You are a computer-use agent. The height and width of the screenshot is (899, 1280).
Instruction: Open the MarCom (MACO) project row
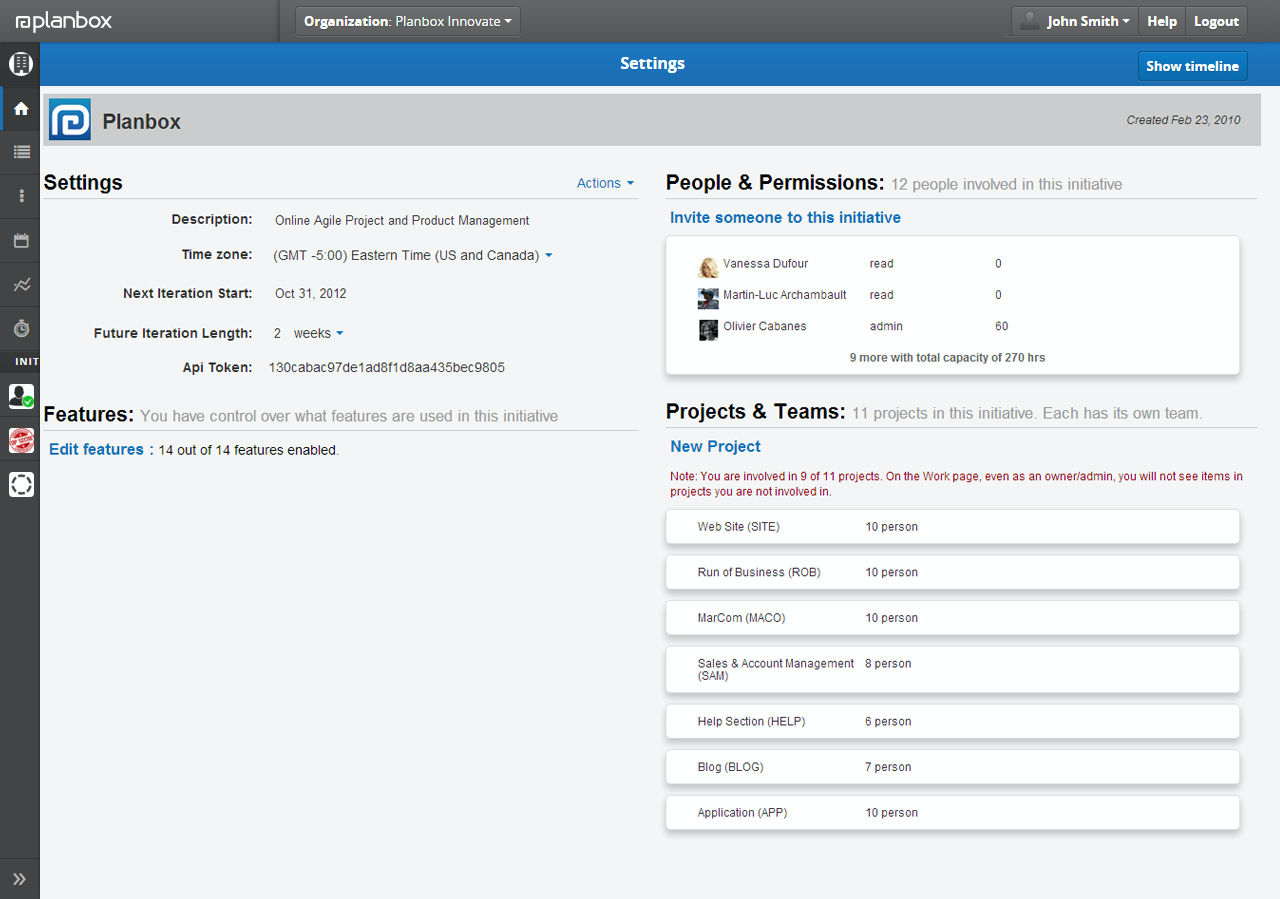coord(952,618)
